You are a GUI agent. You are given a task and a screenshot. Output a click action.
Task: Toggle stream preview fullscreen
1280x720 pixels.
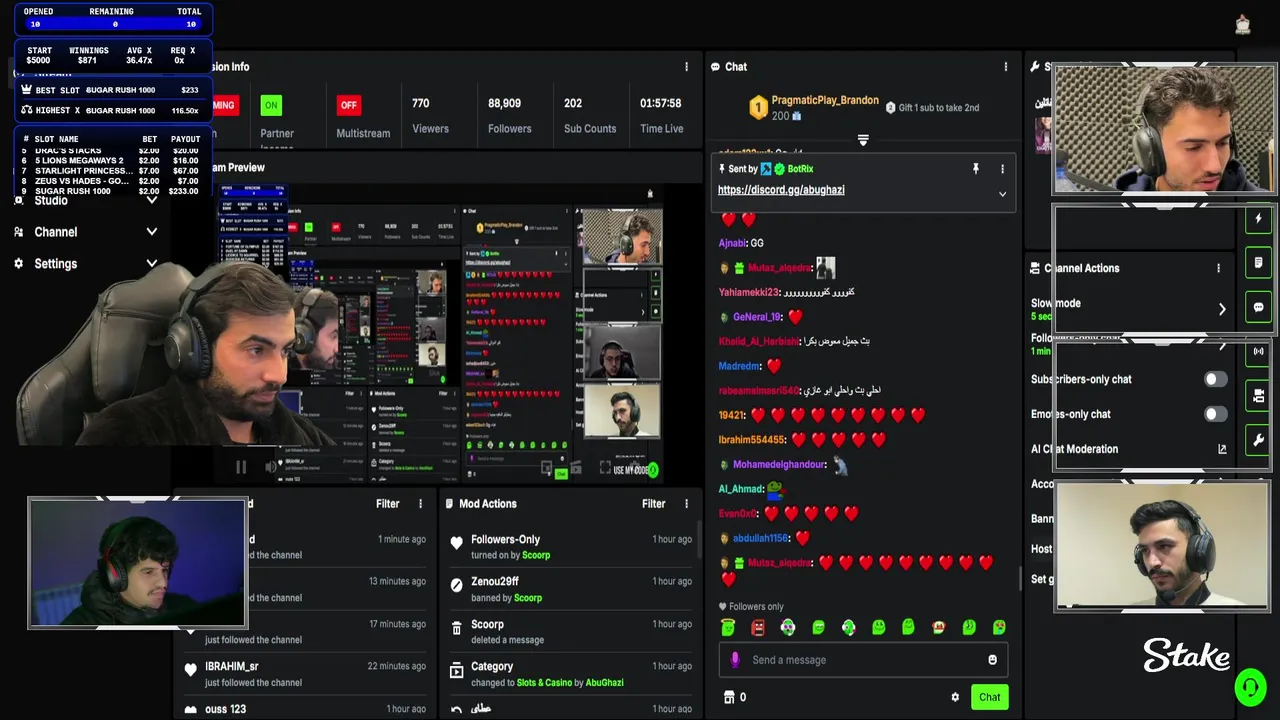click(605, 467)
